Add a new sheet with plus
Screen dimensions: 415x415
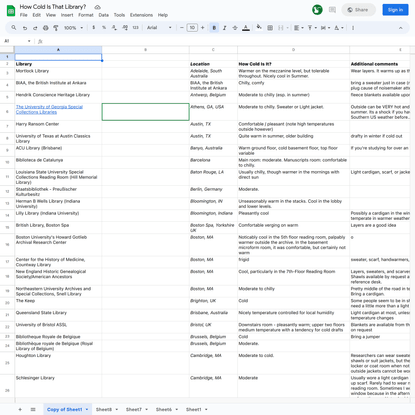(x=20, y=409)
